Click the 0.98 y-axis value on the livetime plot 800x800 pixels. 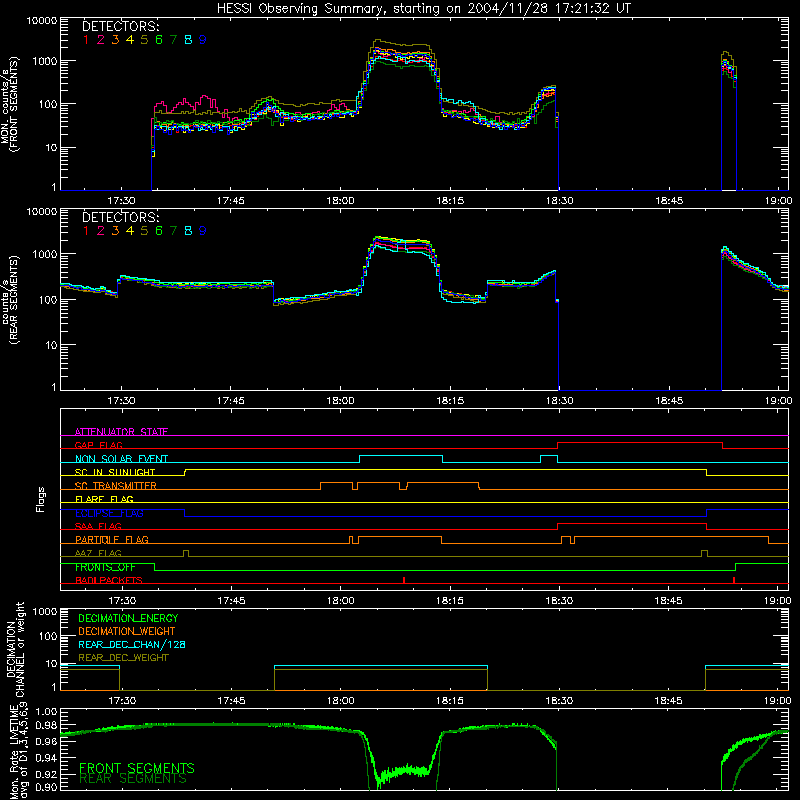(46, 725)
